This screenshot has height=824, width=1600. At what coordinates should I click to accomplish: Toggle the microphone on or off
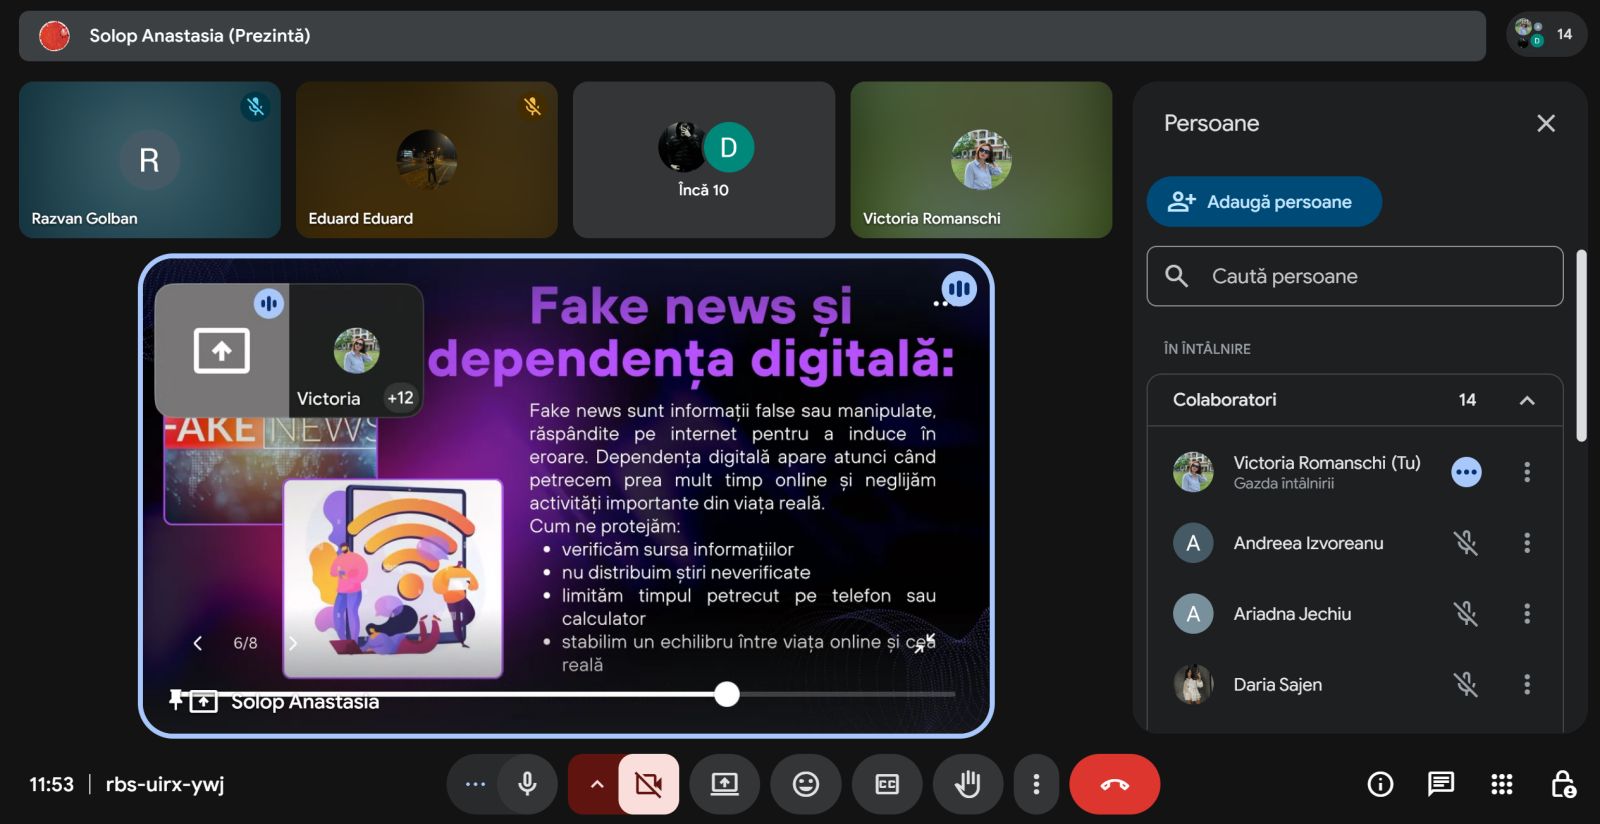[527, 785]
